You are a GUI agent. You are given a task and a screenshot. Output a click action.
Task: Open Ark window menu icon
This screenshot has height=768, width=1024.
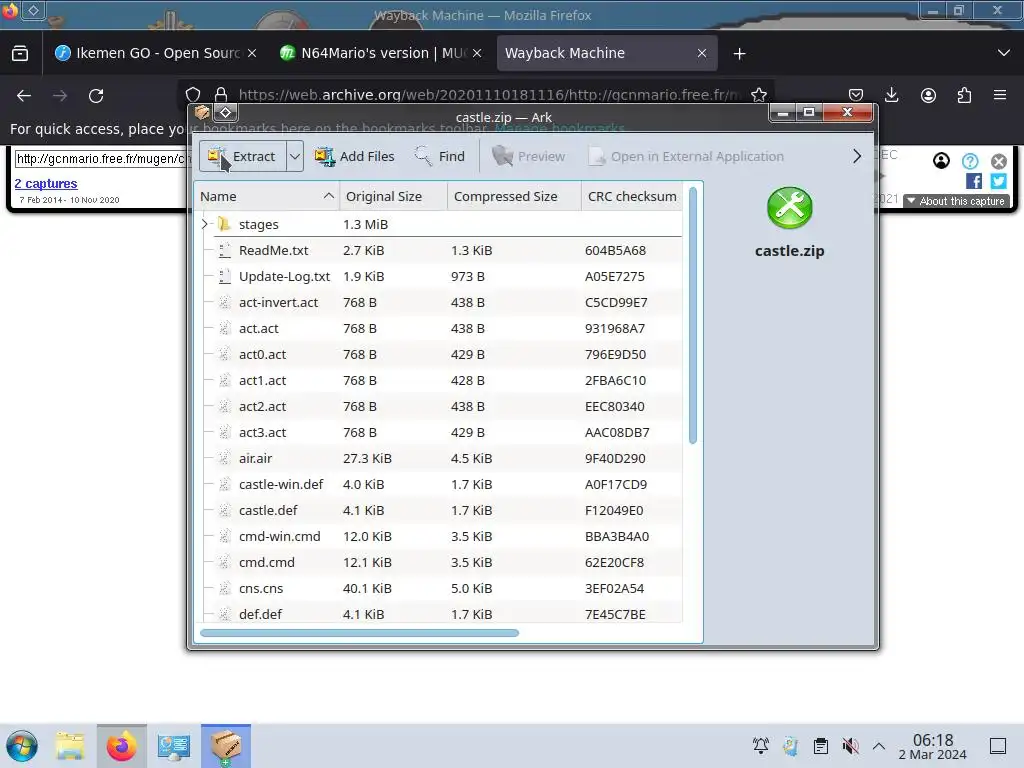[202, 112]
